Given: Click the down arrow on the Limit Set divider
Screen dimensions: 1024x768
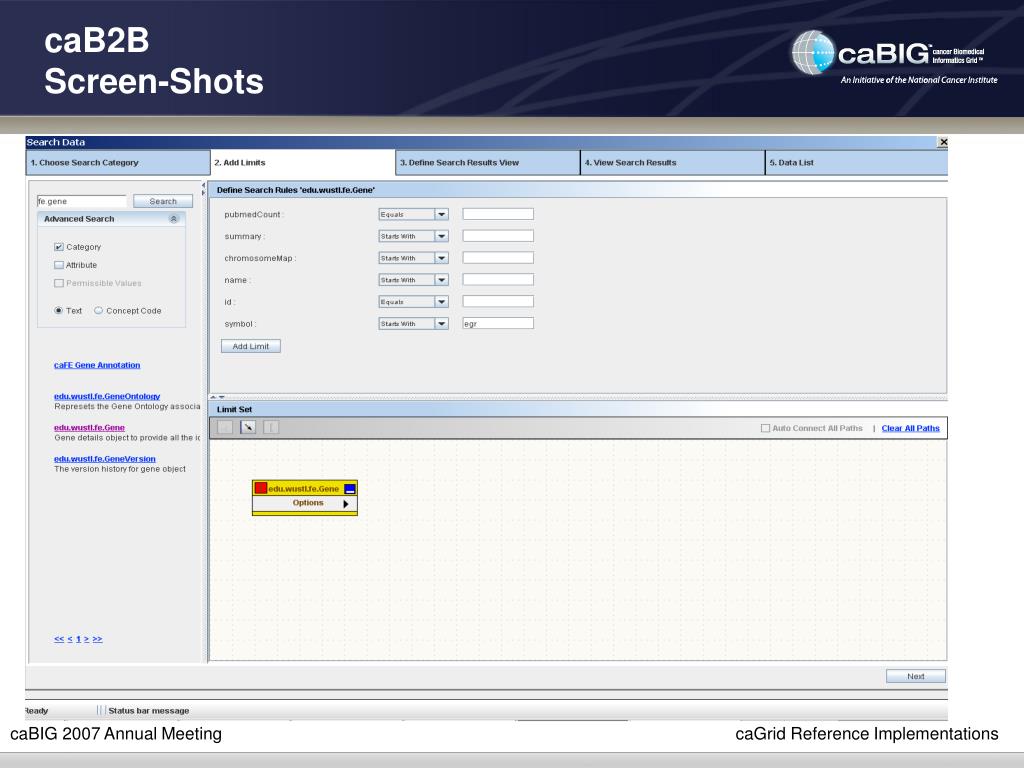Looking at the screenshot, I should click(222, 397).
